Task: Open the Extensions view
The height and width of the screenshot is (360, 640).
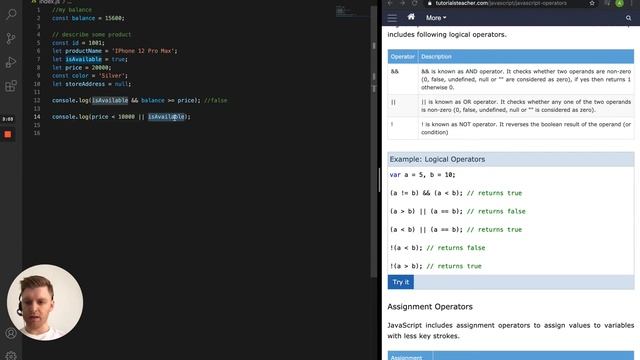Action: (x=11, y=86)
